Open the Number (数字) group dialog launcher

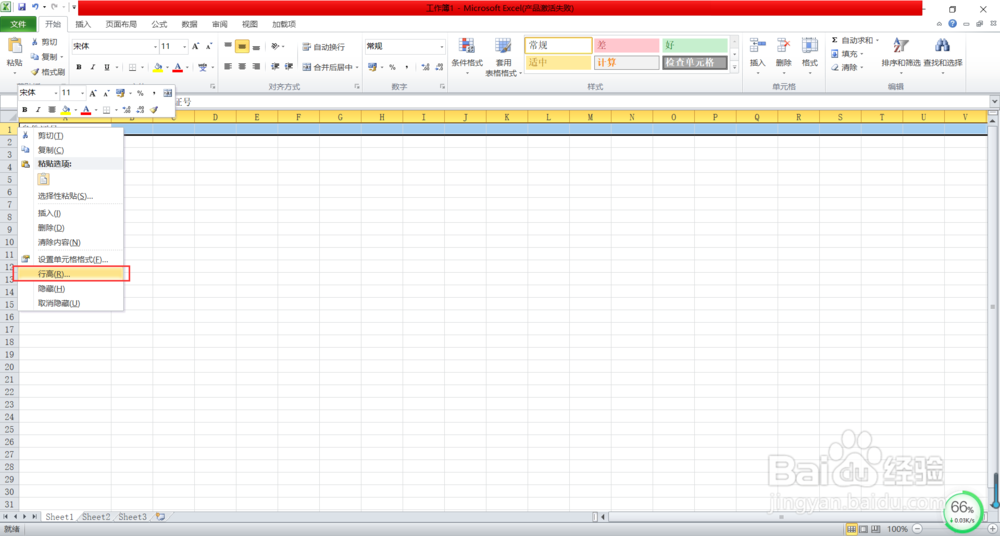point(442,86)
